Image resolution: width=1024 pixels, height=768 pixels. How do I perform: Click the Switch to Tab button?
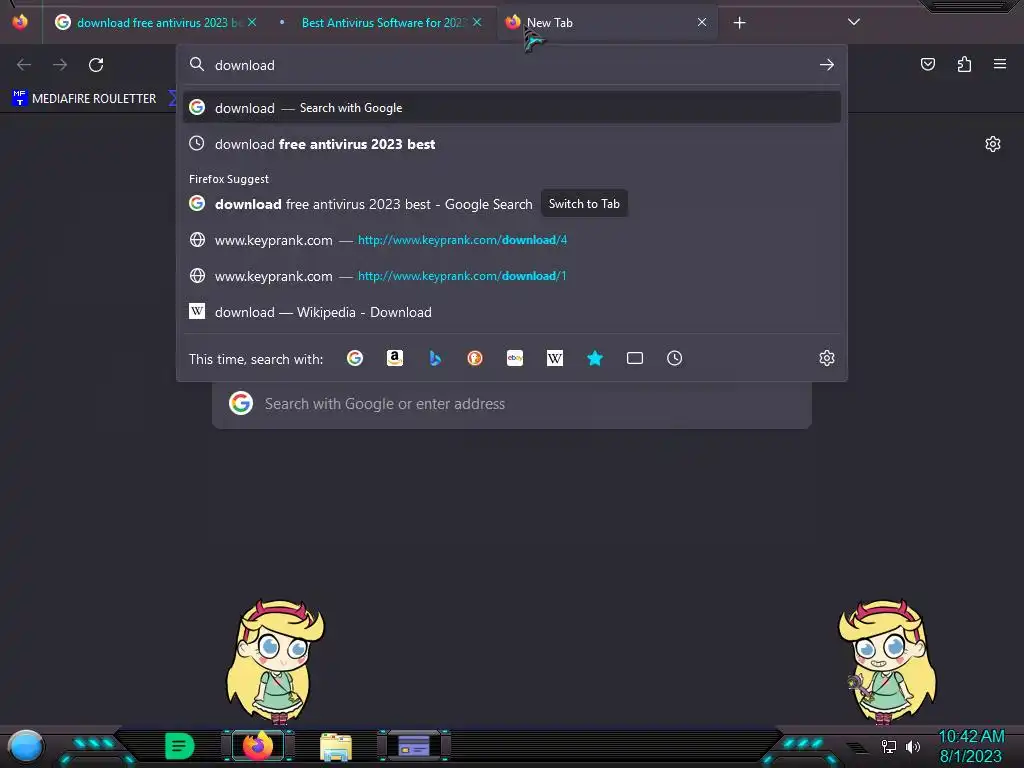(584, 204)
